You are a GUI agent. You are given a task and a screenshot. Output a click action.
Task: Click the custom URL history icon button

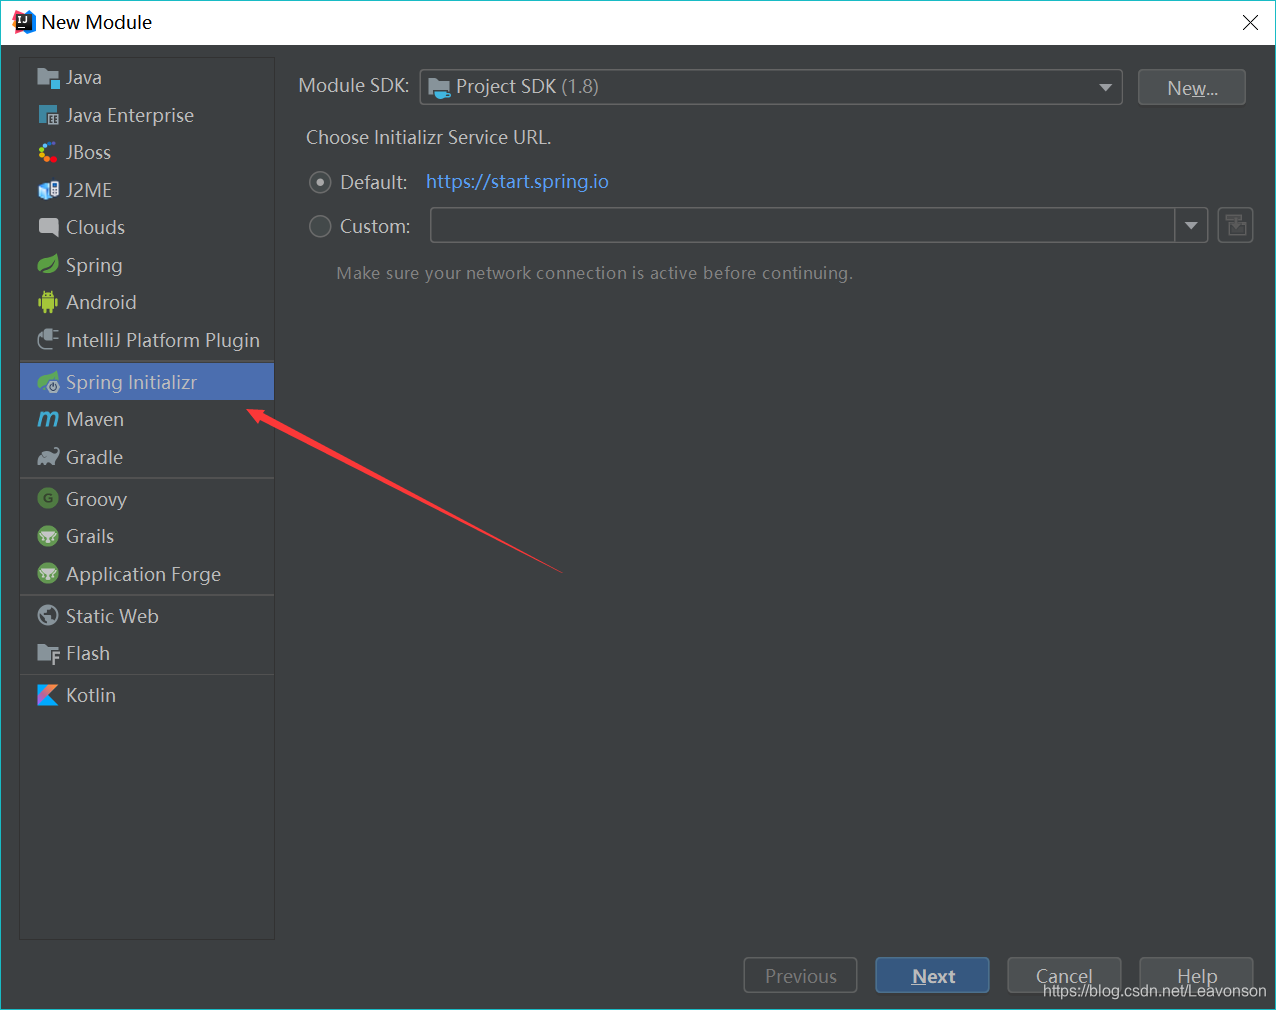pyautogui.click(x=1235, y=225)
